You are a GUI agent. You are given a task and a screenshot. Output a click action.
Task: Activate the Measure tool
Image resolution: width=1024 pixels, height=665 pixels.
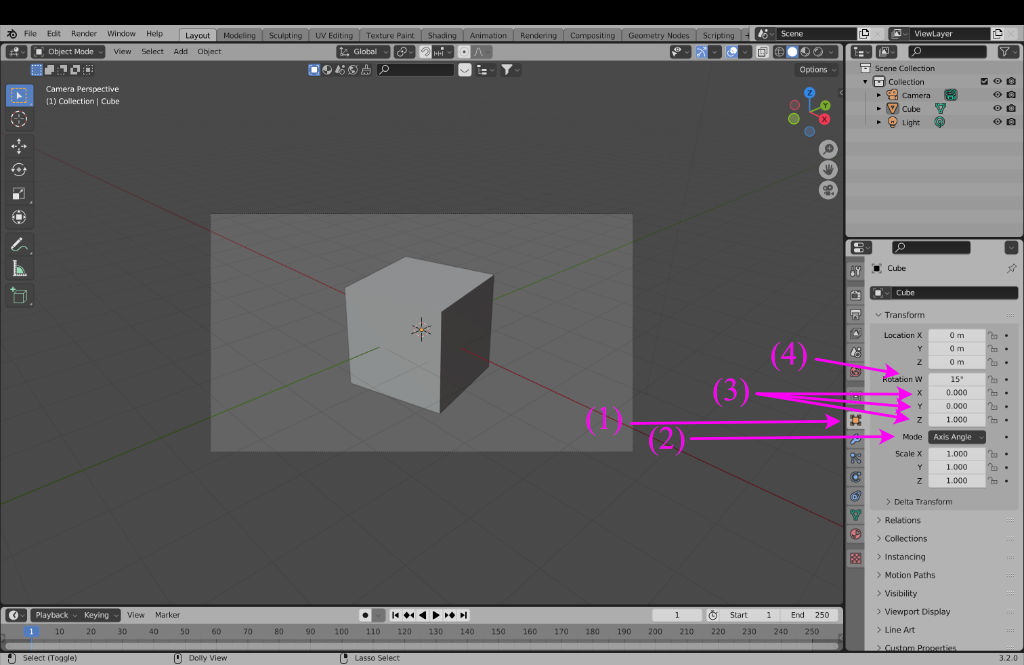[x=18, y=269]
